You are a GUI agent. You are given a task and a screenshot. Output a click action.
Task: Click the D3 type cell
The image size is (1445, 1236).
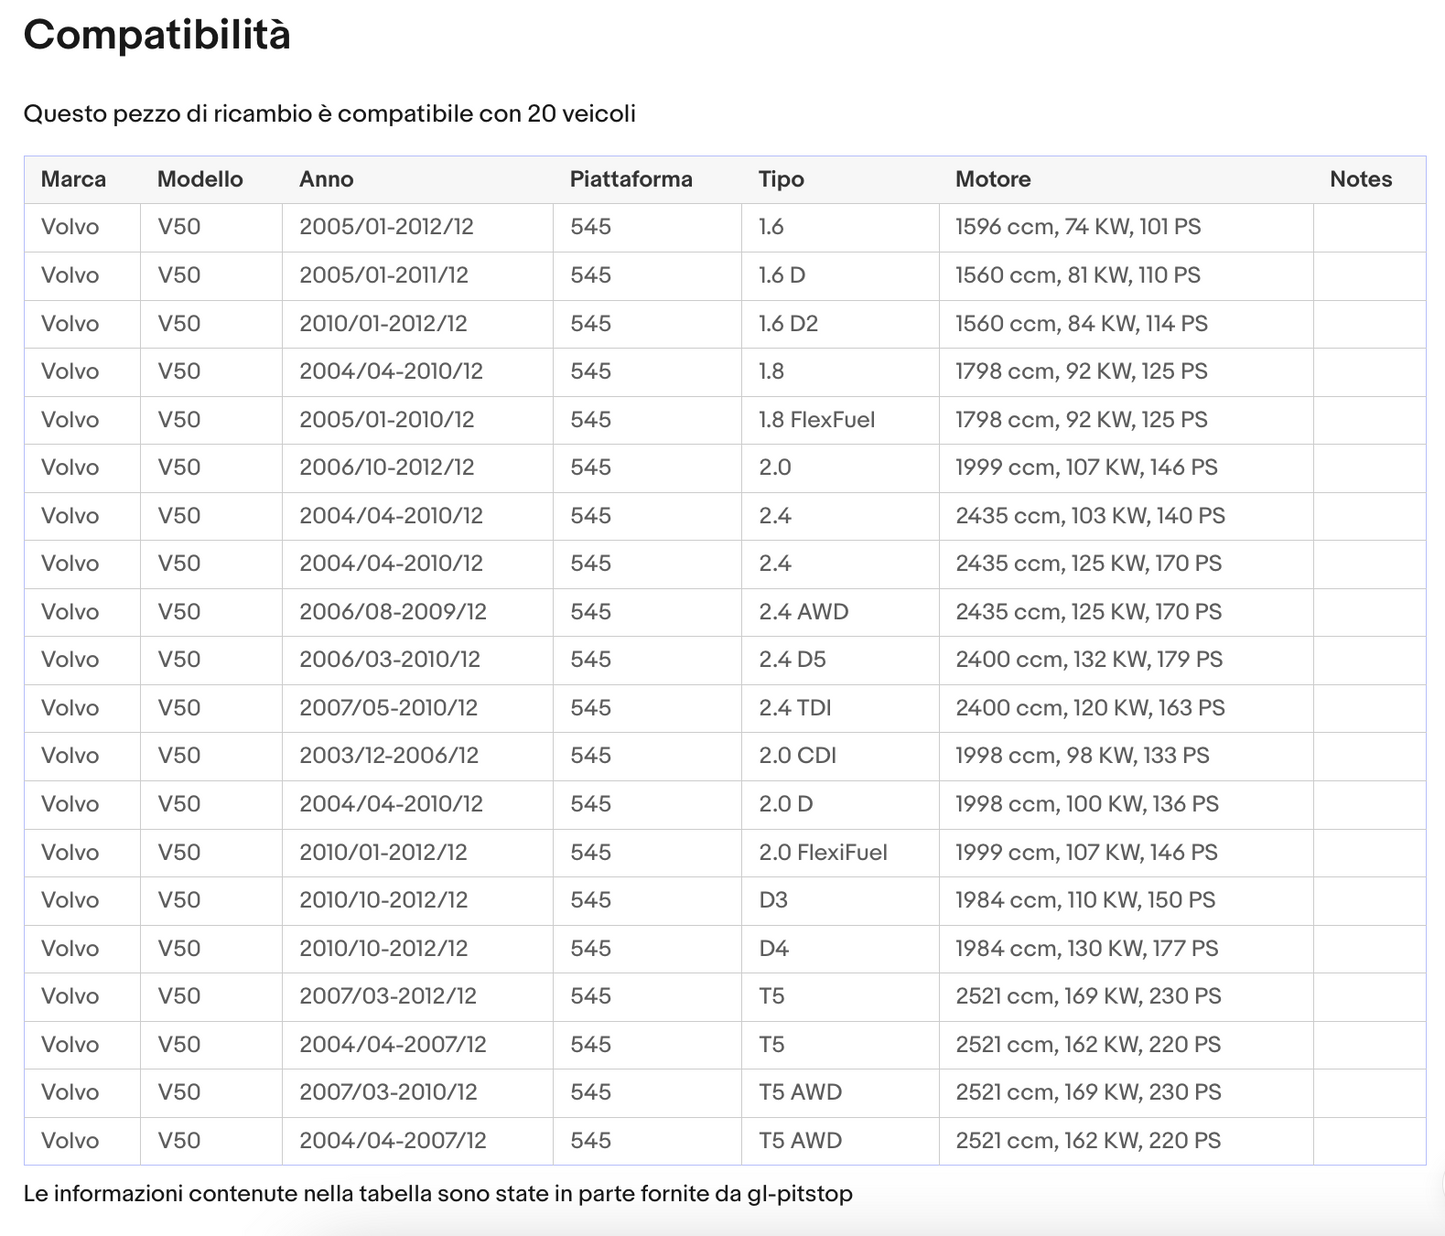[x=773, y=901]
